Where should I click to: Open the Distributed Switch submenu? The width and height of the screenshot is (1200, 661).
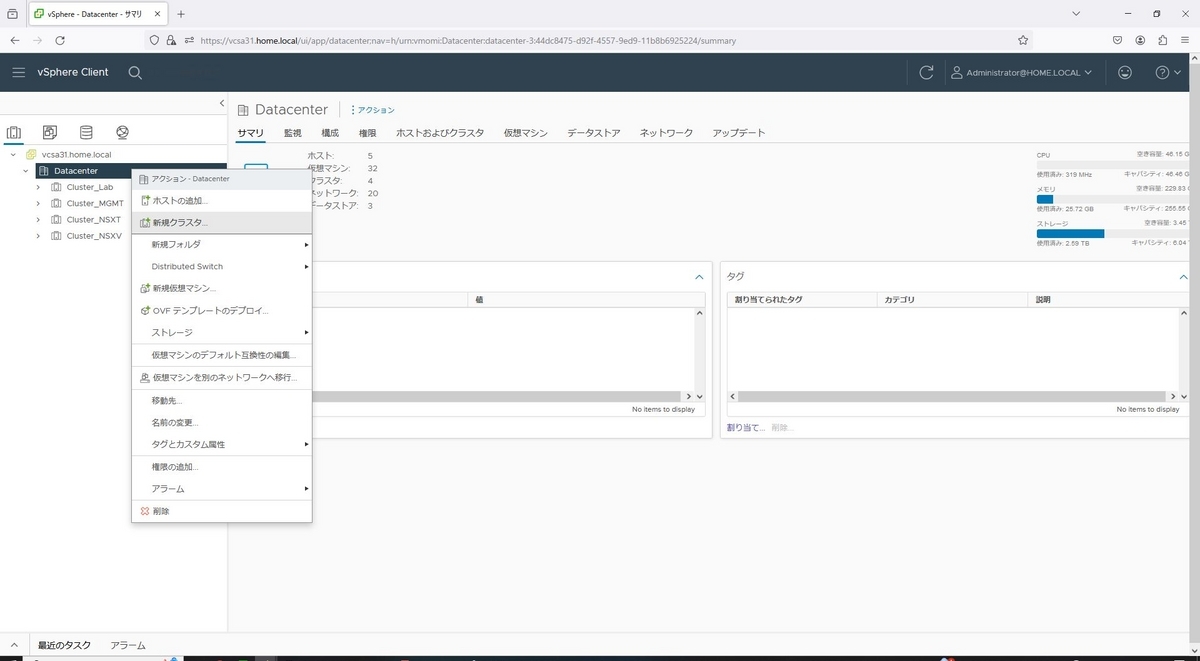coord(222,266)
